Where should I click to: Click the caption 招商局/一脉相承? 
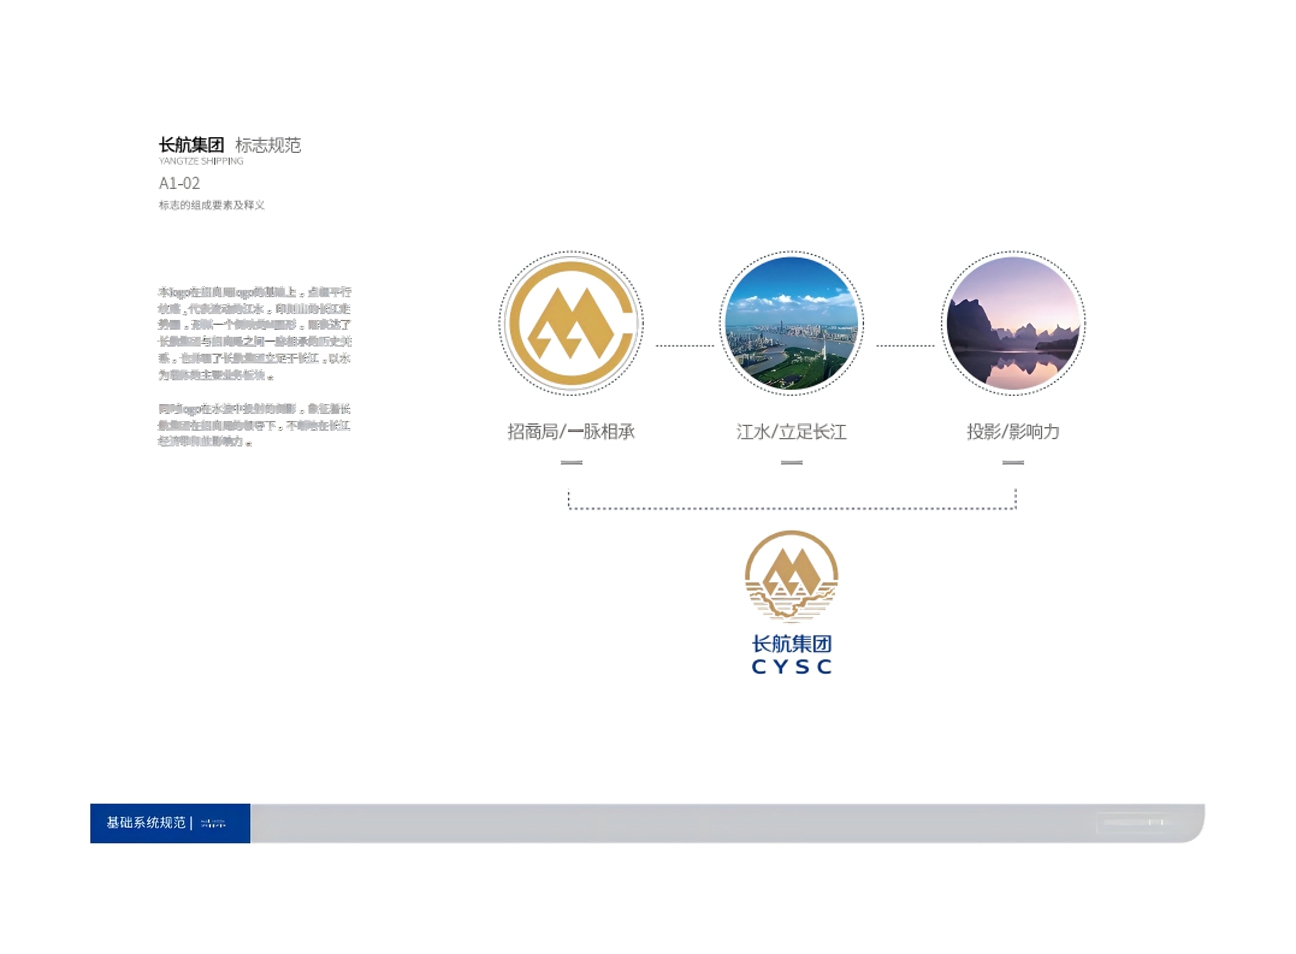571,432
